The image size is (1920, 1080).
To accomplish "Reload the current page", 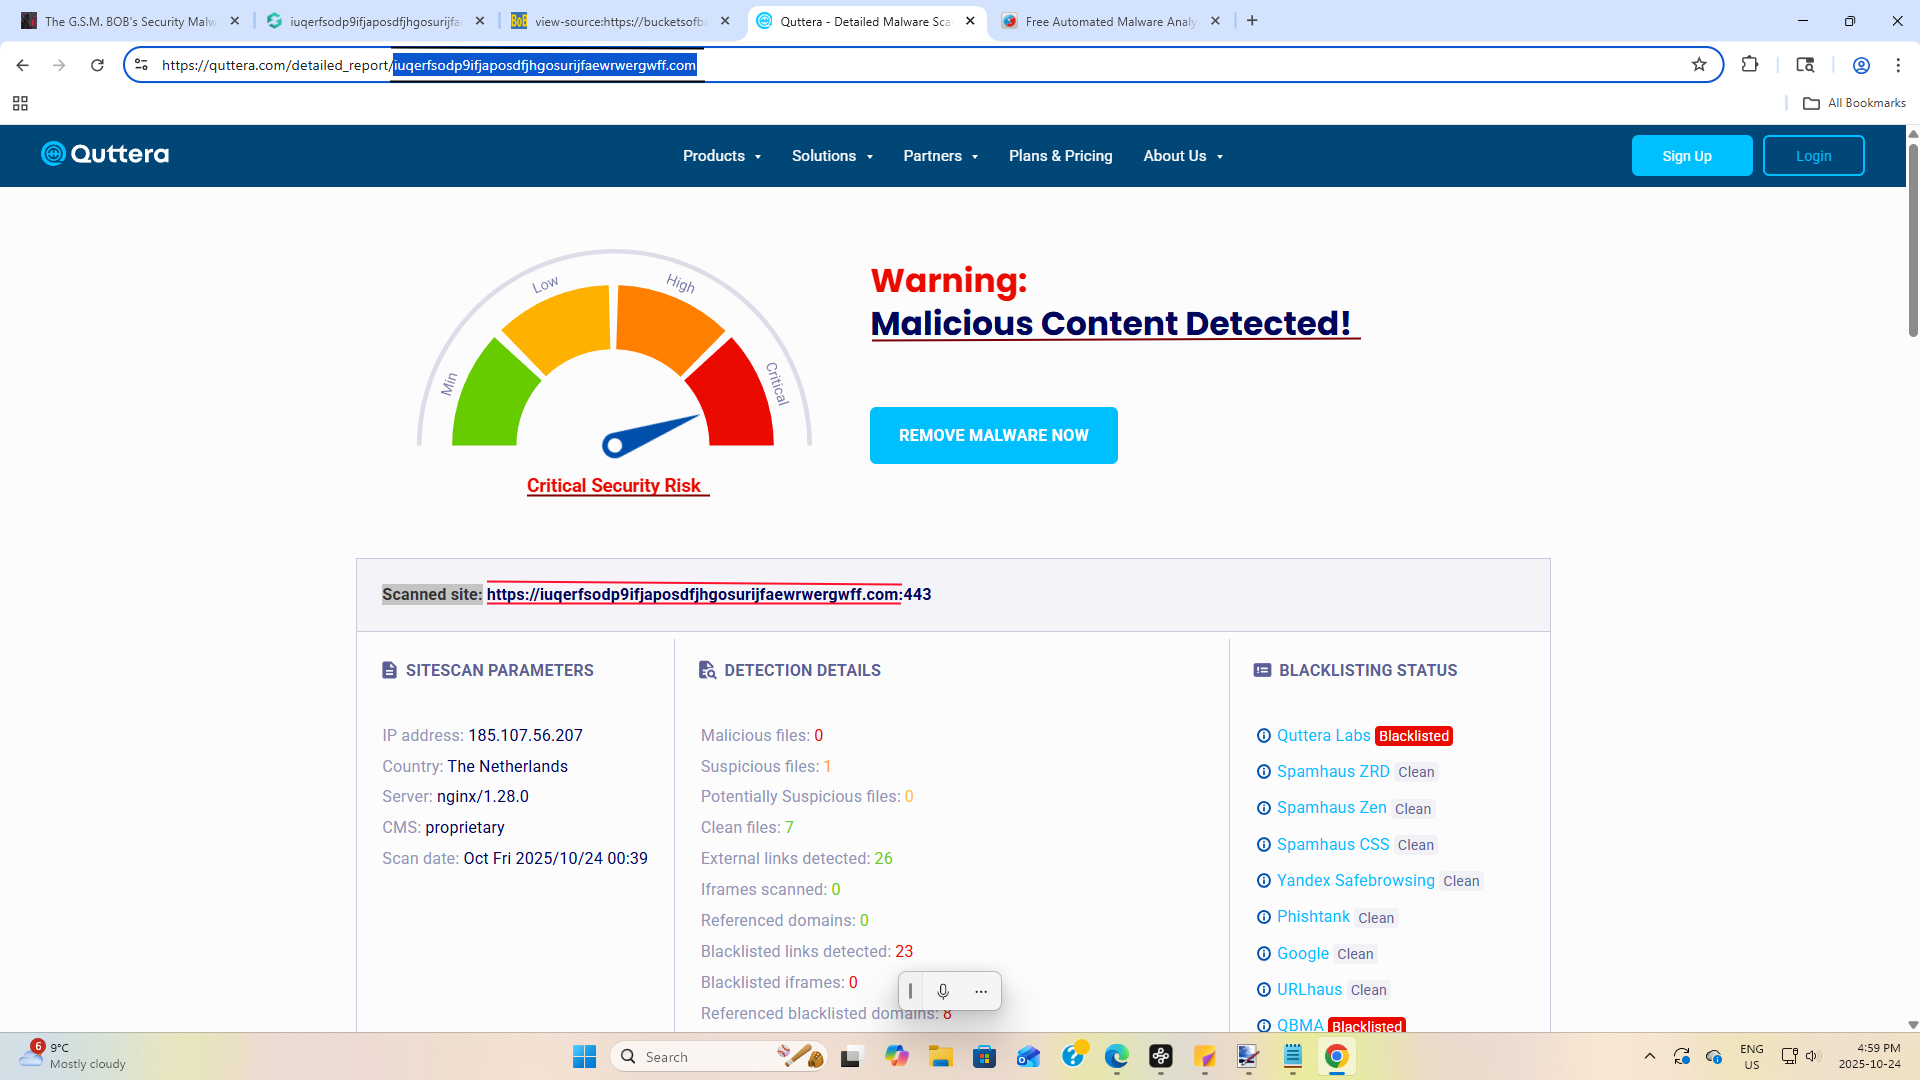I will pos(97,65).
